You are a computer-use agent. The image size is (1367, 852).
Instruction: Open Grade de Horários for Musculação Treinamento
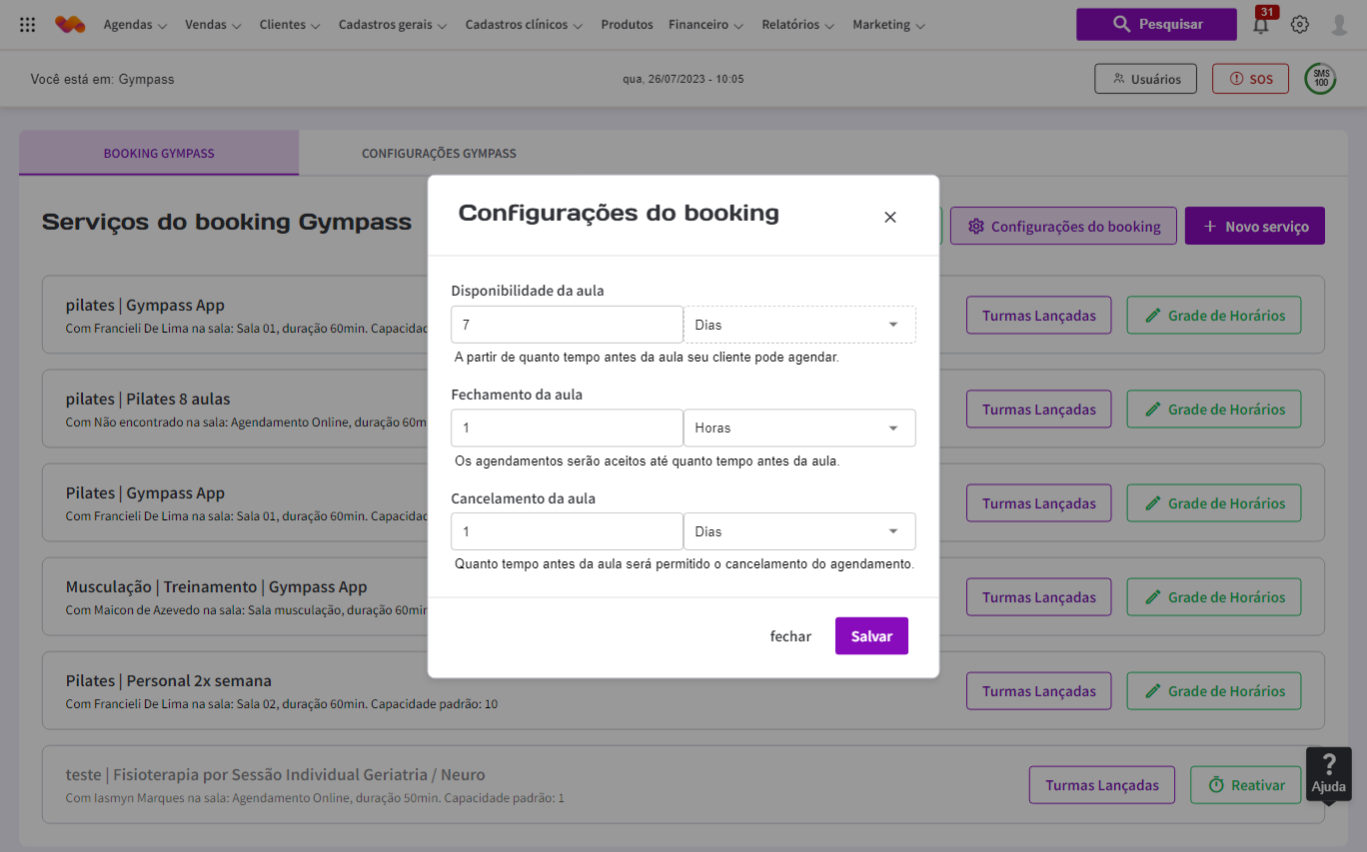(1214, 597)
